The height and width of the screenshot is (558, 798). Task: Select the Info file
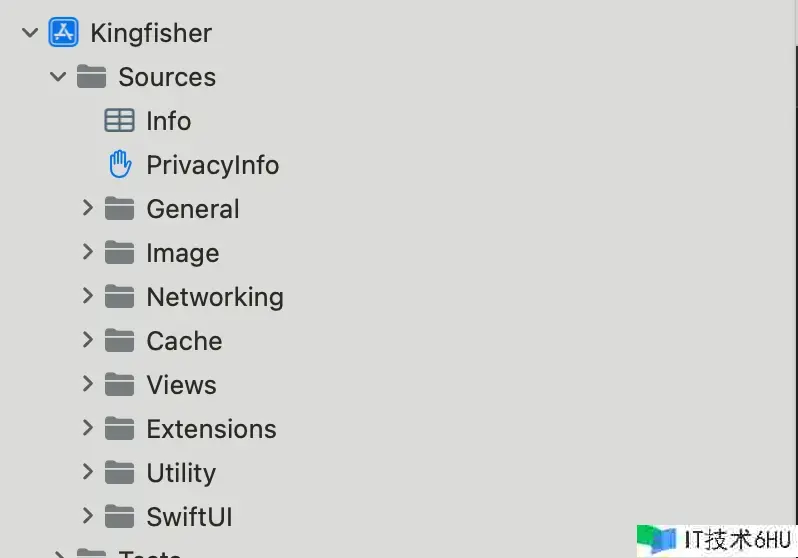(168, 121)
